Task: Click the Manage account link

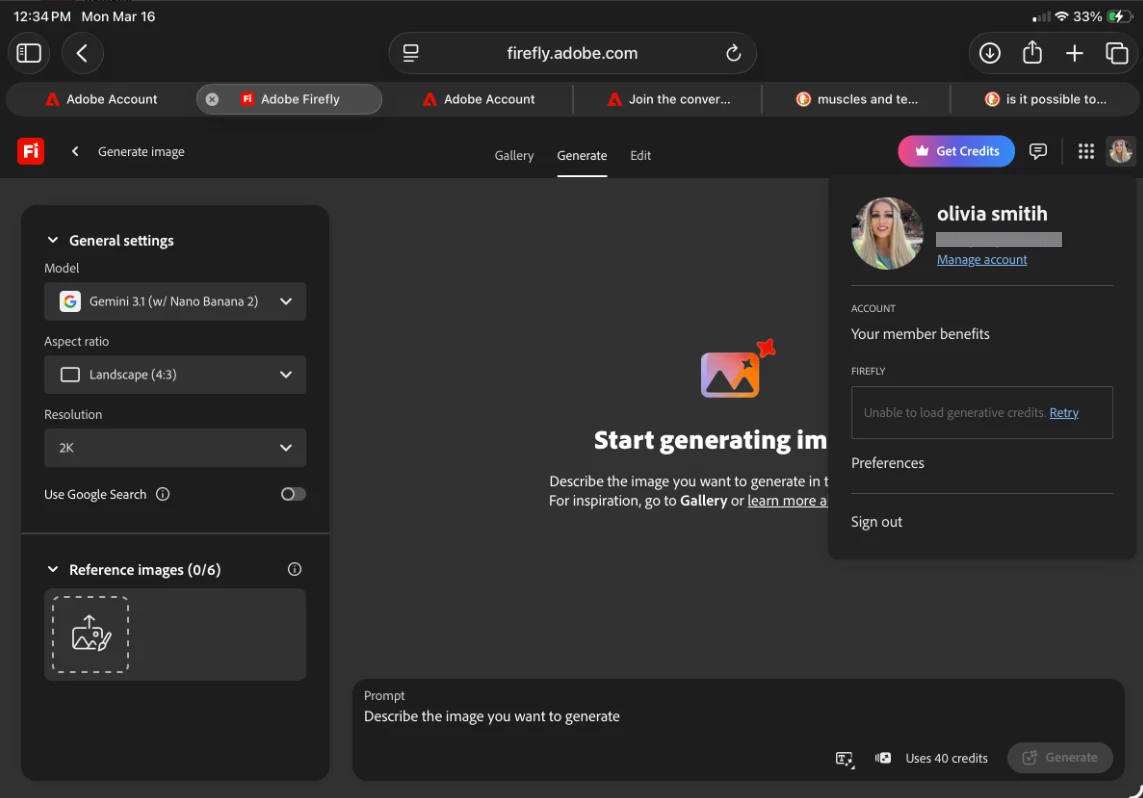Action: [981, 259]
